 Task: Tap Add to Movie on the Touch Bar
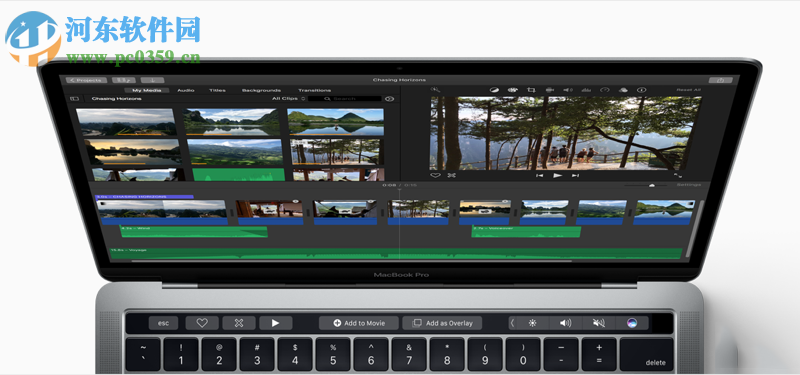point(359,323)
